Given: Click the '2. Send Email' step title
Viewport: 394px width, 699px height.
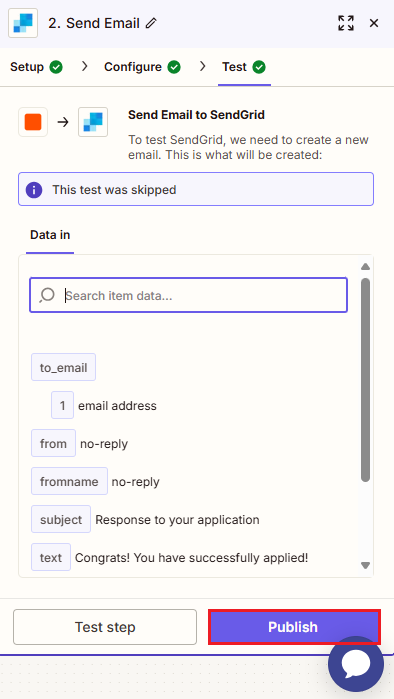Looking at the screenshot, I should (94, 23).
